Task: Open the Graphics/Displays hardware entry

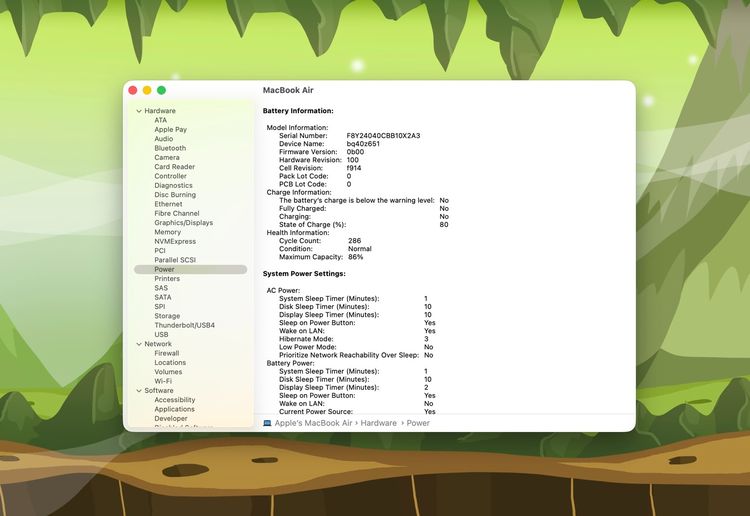Action: (183, 223)
